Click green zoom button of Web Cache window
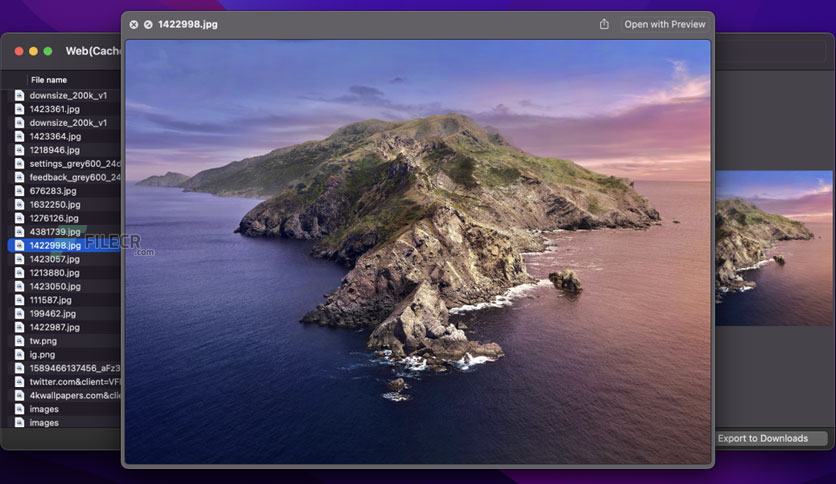 48,51
